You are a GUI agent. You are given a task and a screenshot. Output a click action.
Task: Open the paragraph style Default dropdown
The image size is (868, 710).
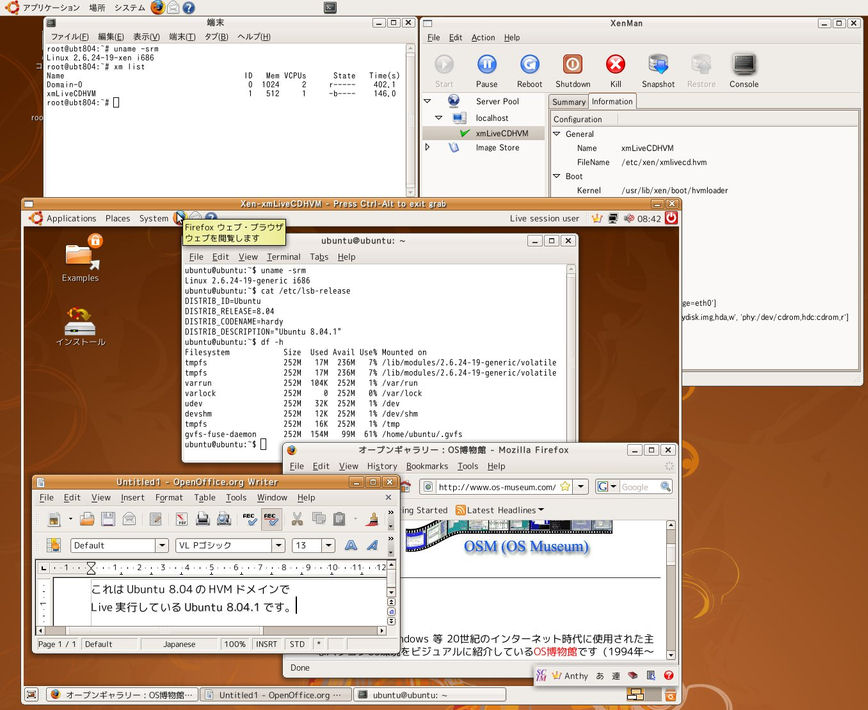pyautogui.click(x=162, y=545)
